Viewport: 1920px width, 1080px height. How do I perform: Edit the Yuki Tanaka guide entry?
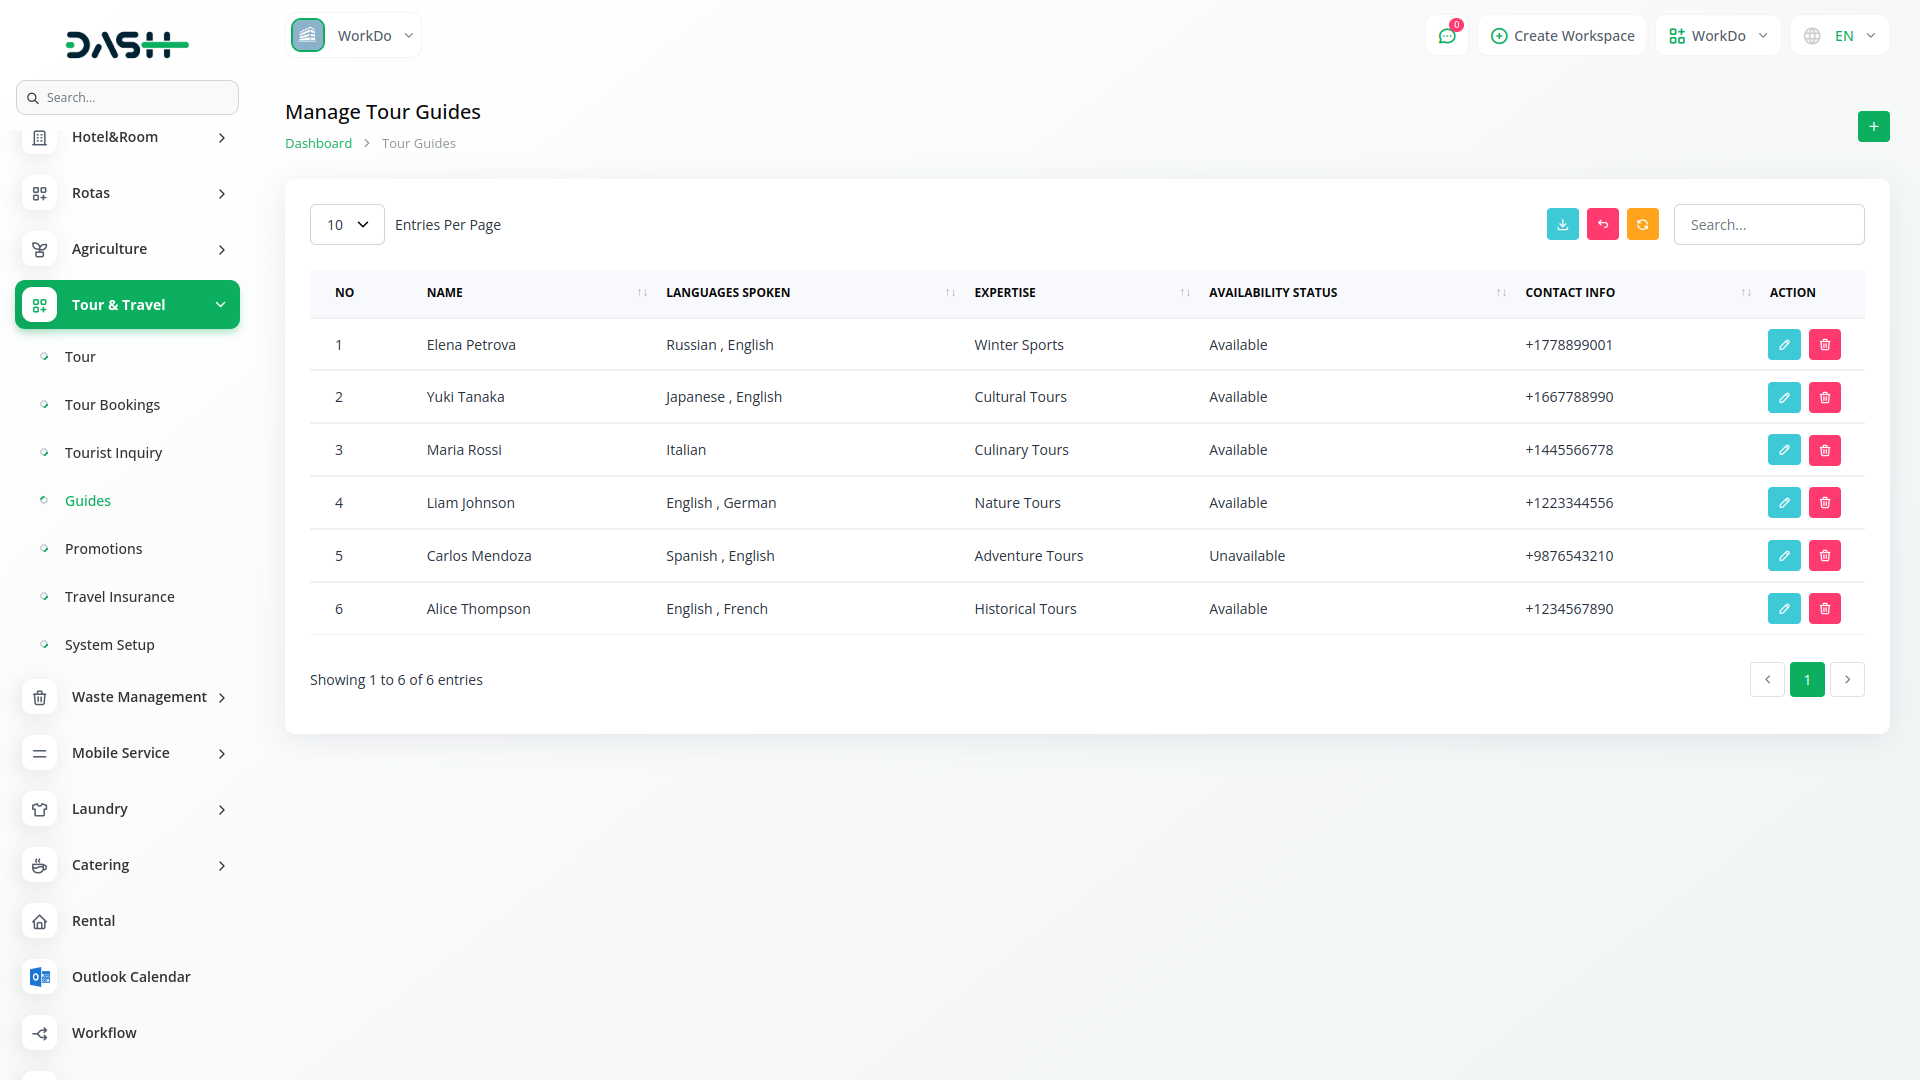click(1784, 397)
